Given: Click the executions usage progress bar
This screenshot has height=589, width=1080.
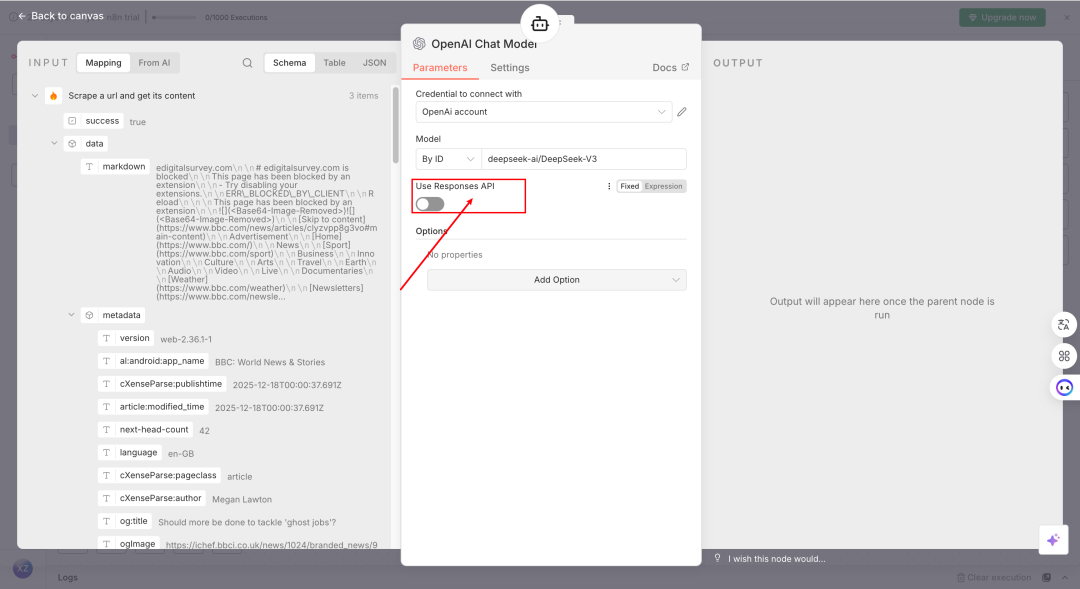Looking at the screenshot, I should (175, 17).
